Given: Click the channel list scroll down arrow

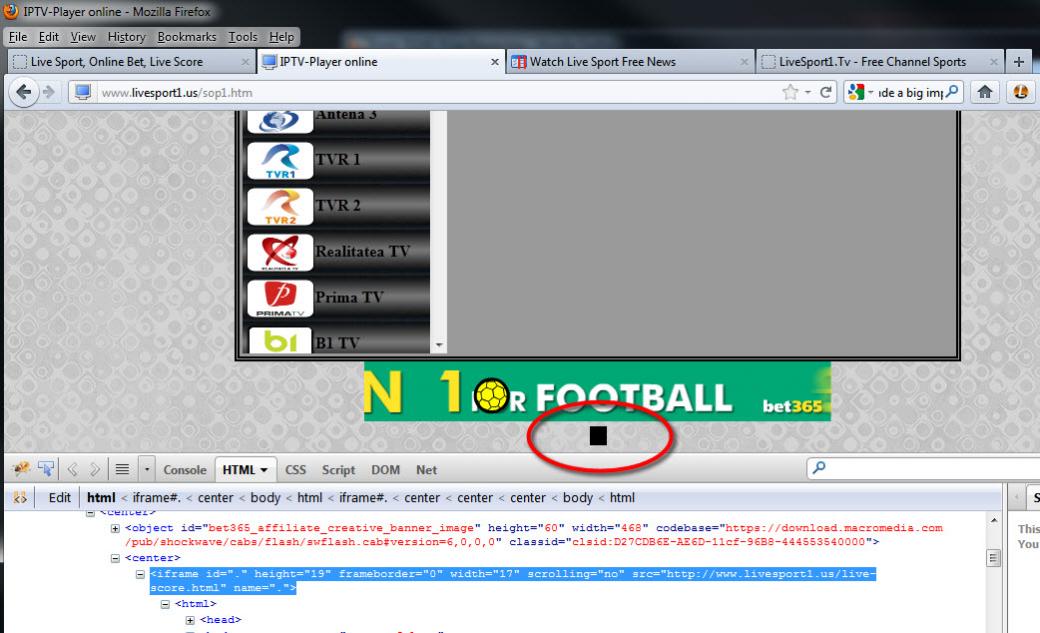Looking at the screenshot, I should [438, 345].
